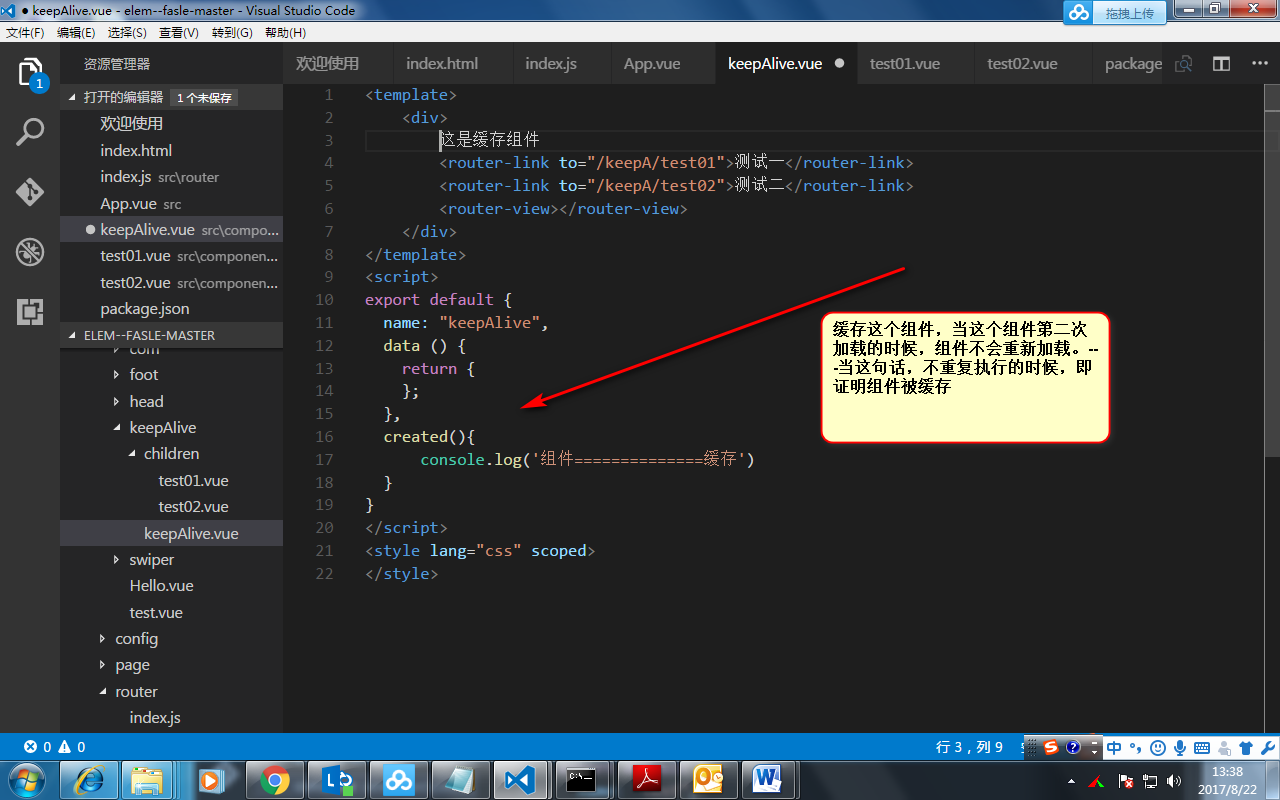Click the volume speaker tray icon
This screenshot has height=800, width=1280.
(x=1173, y=780)
